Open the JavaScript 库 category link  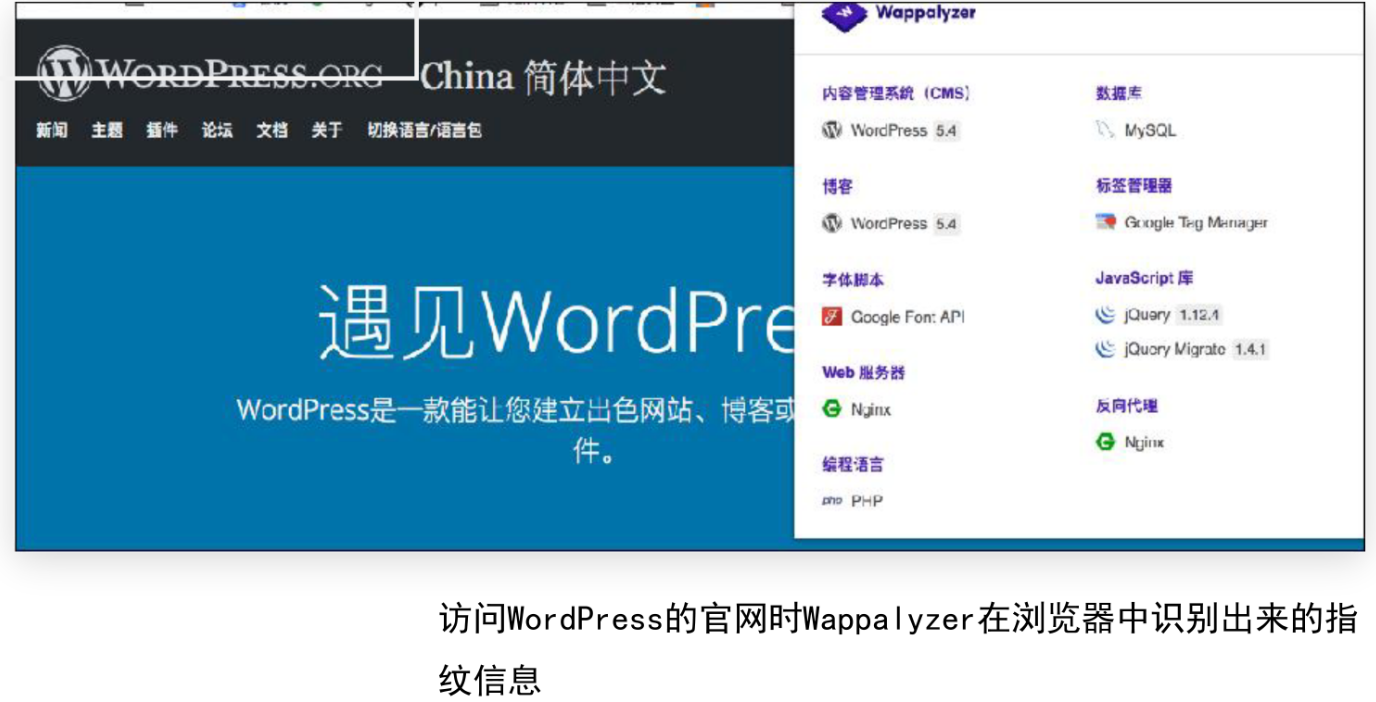(1144, 278)
